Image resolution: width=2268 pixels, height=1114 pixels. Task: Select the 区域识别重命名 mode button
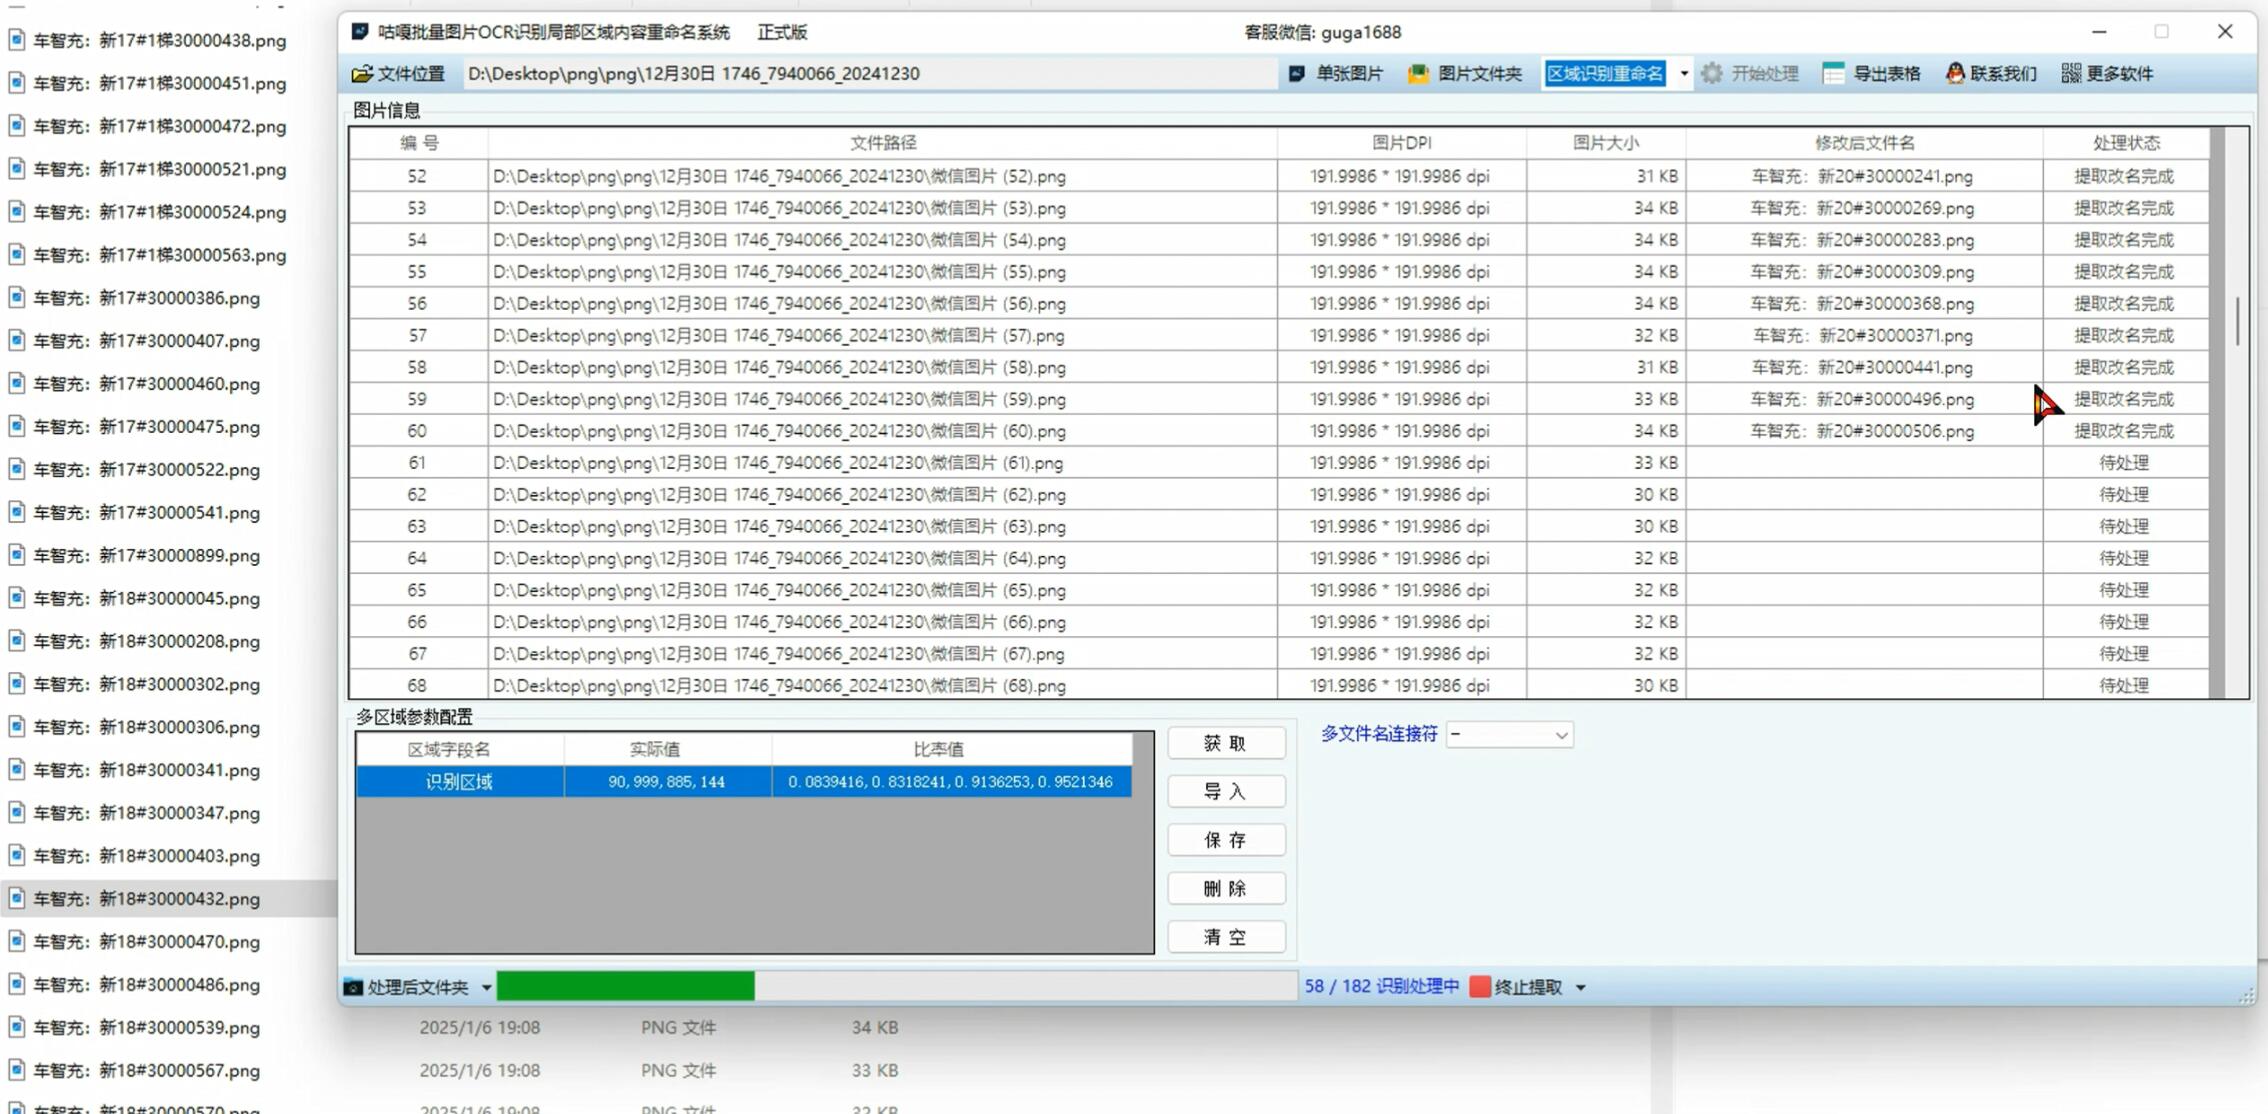pyautogui.click(x=1605, y=74)
